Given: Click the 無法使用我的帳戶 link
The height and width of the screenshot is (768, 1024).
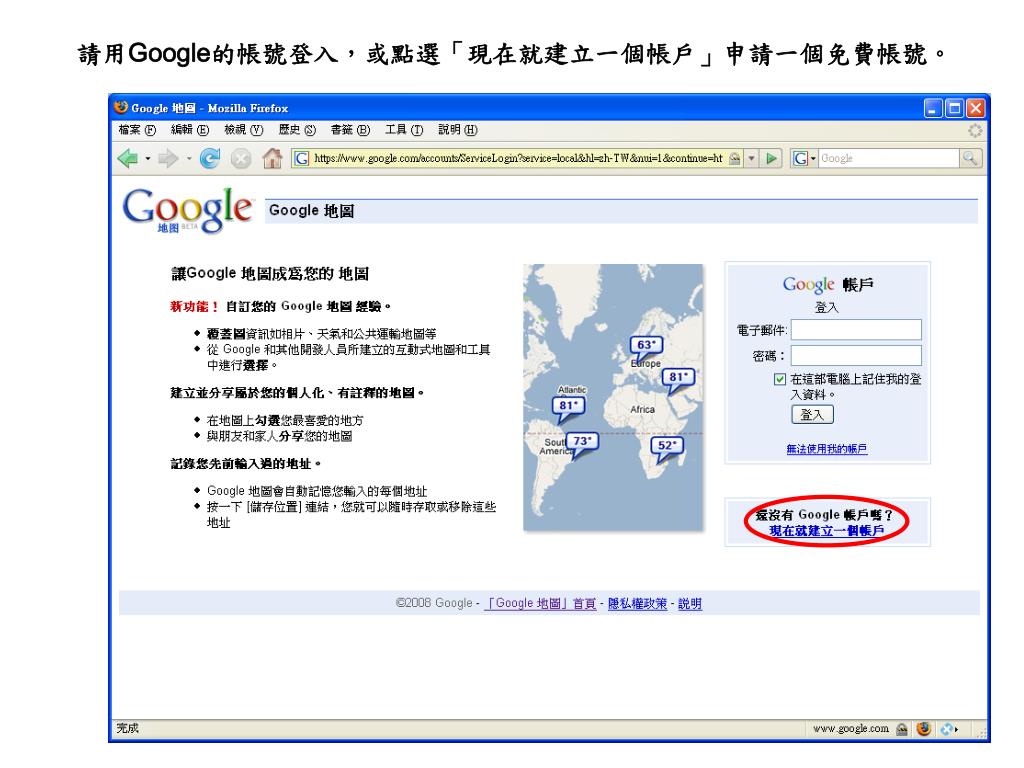Looking at the screenshot, I should (x=827, y=449).
